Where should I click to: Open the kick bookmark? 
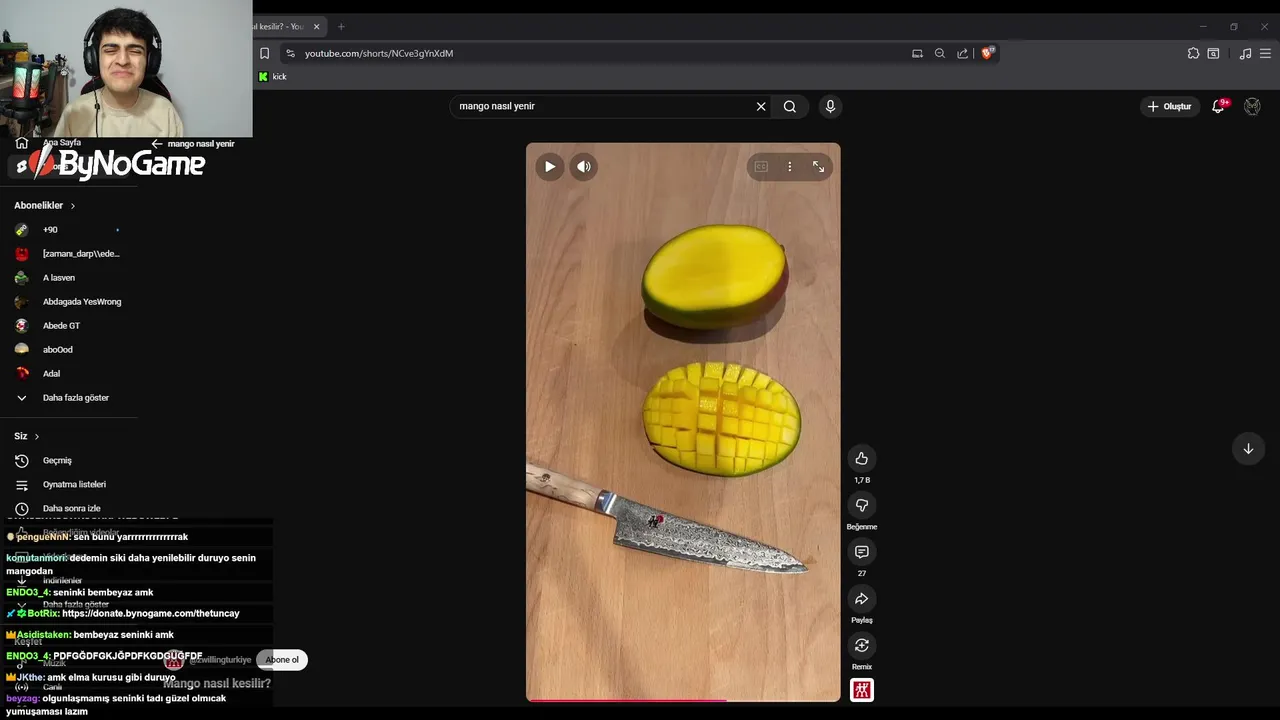(272, 77)
